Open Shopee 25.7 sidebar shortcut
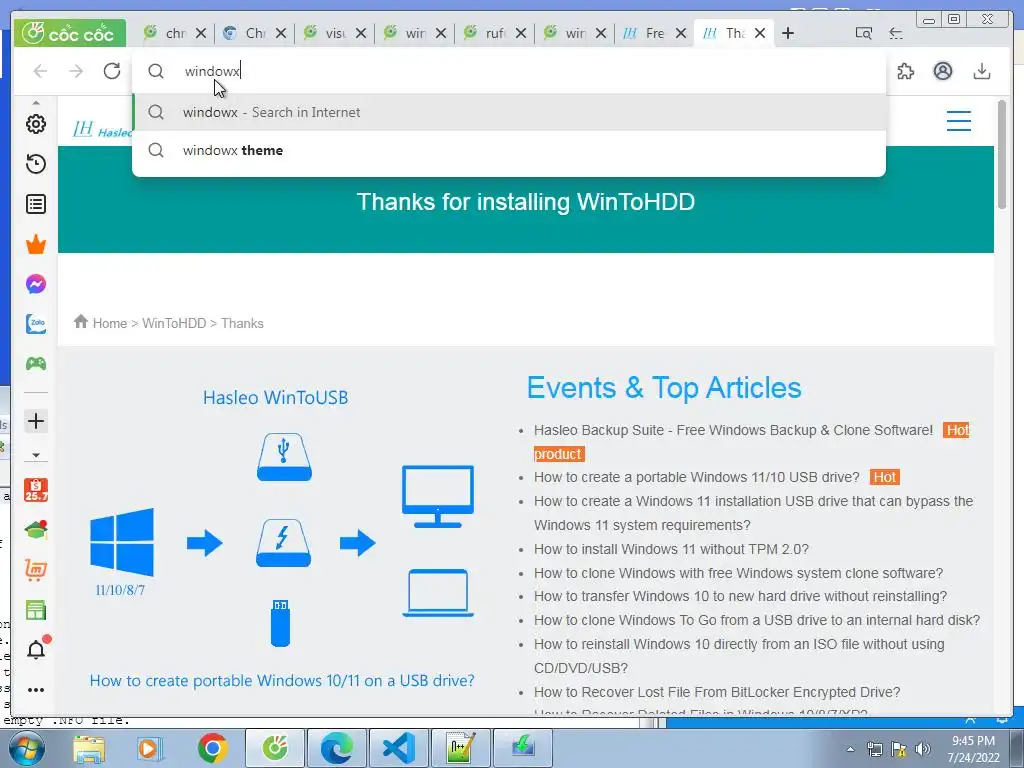This screenshot has width=1024, height=768. pyautogui.click(x=36, y=490)
